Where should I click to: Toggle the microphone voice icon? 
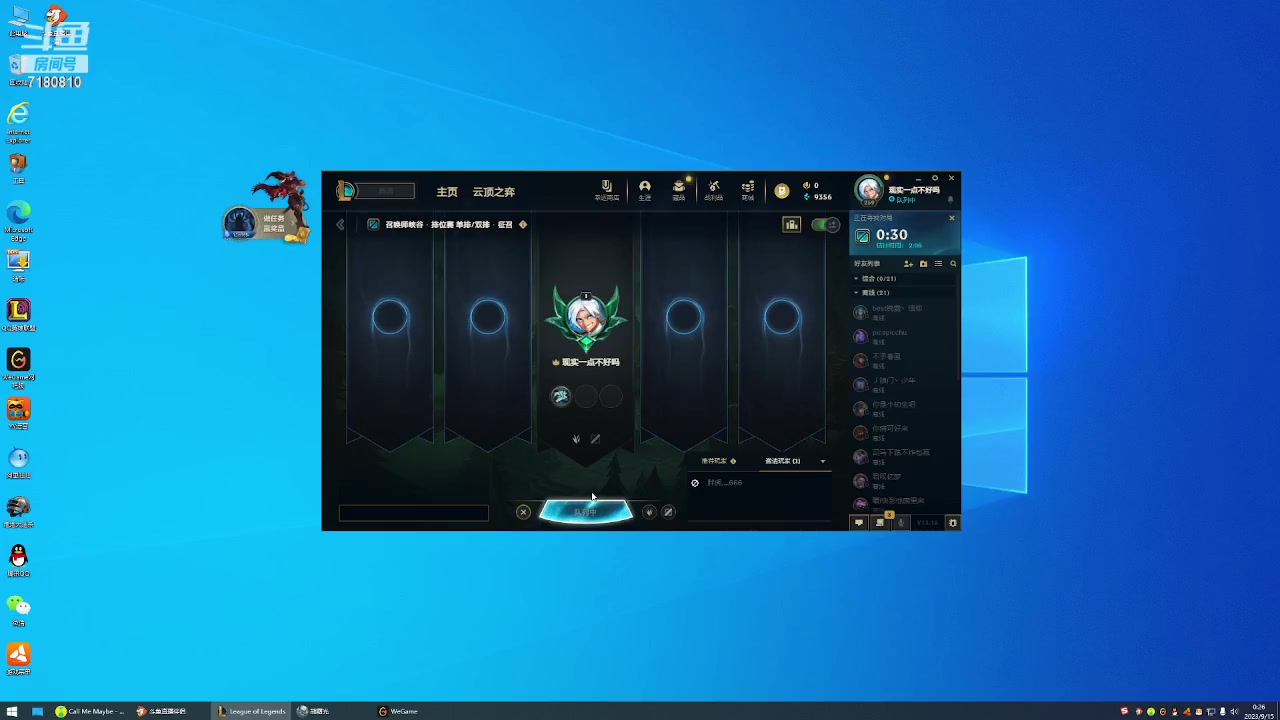pyautogui.click(x=901, y=523)
